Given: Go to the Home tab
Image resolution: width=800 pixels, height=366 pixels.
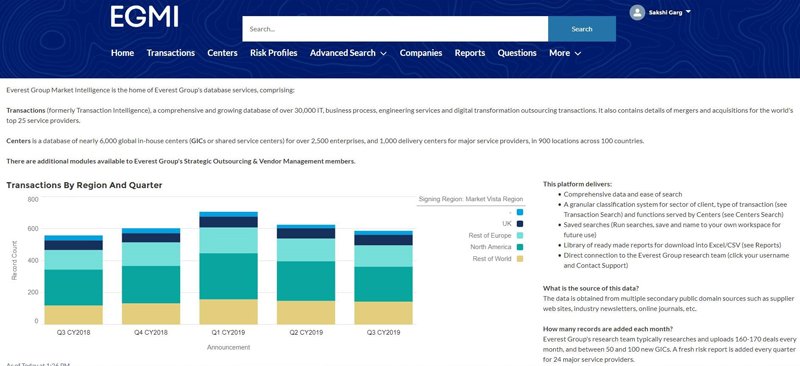Looking at the screenshot, I should click(x=122, y=53).
